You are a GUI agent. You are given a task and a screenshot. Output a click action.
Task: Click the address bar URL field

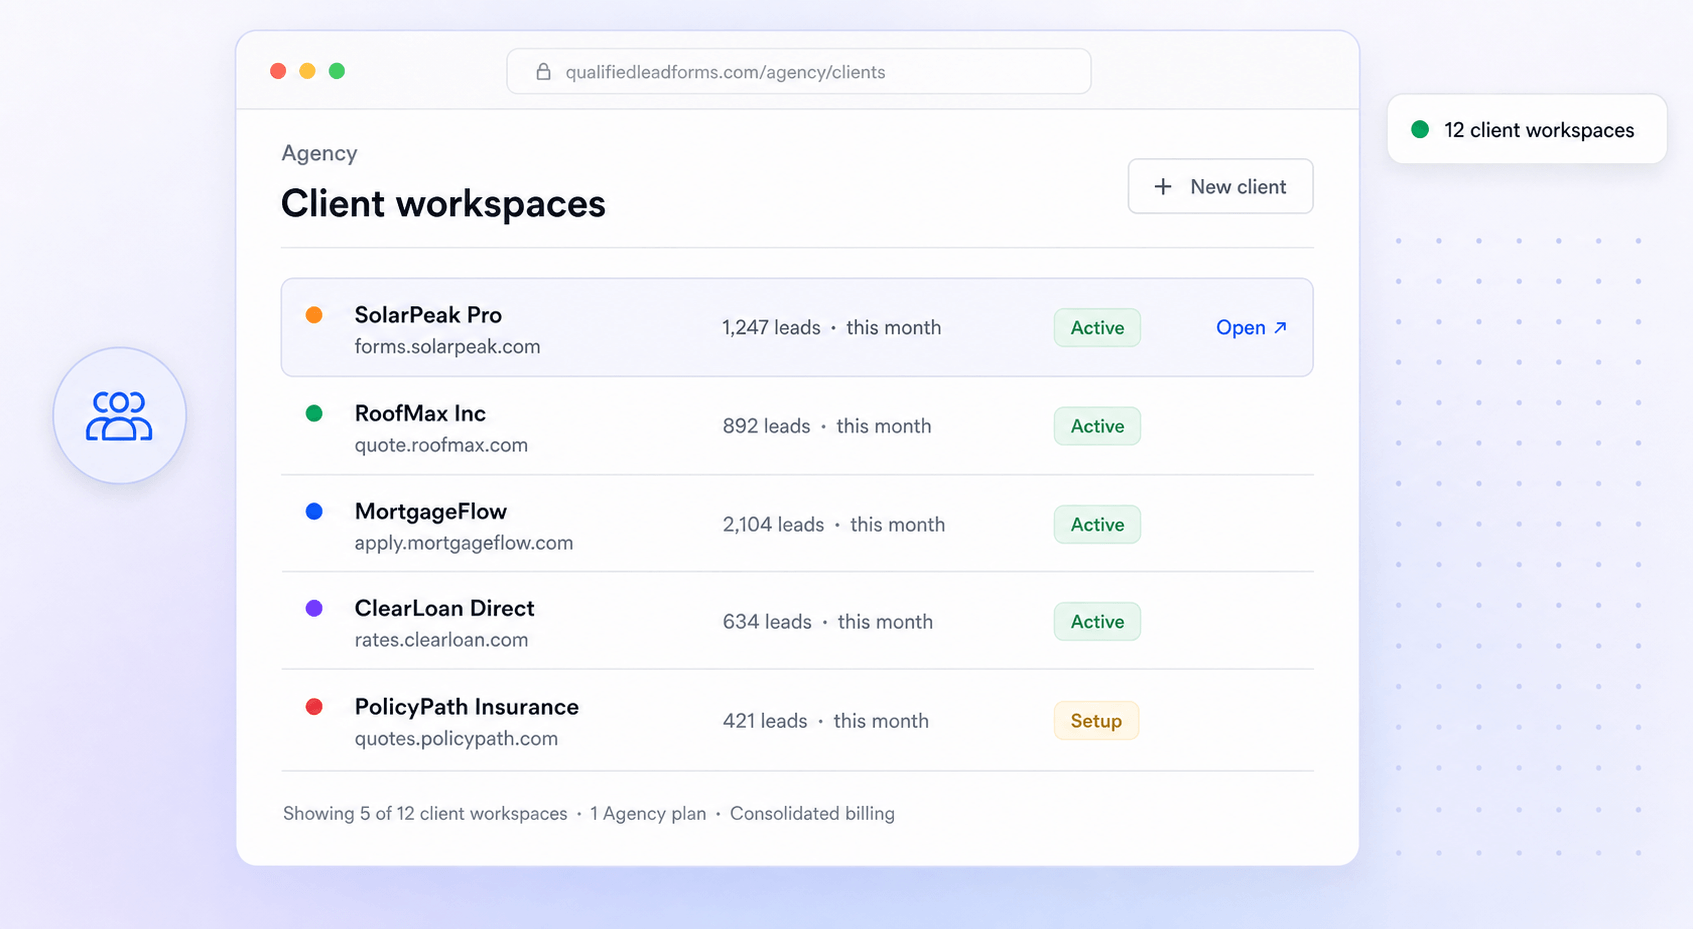click(x=798, y=72)
